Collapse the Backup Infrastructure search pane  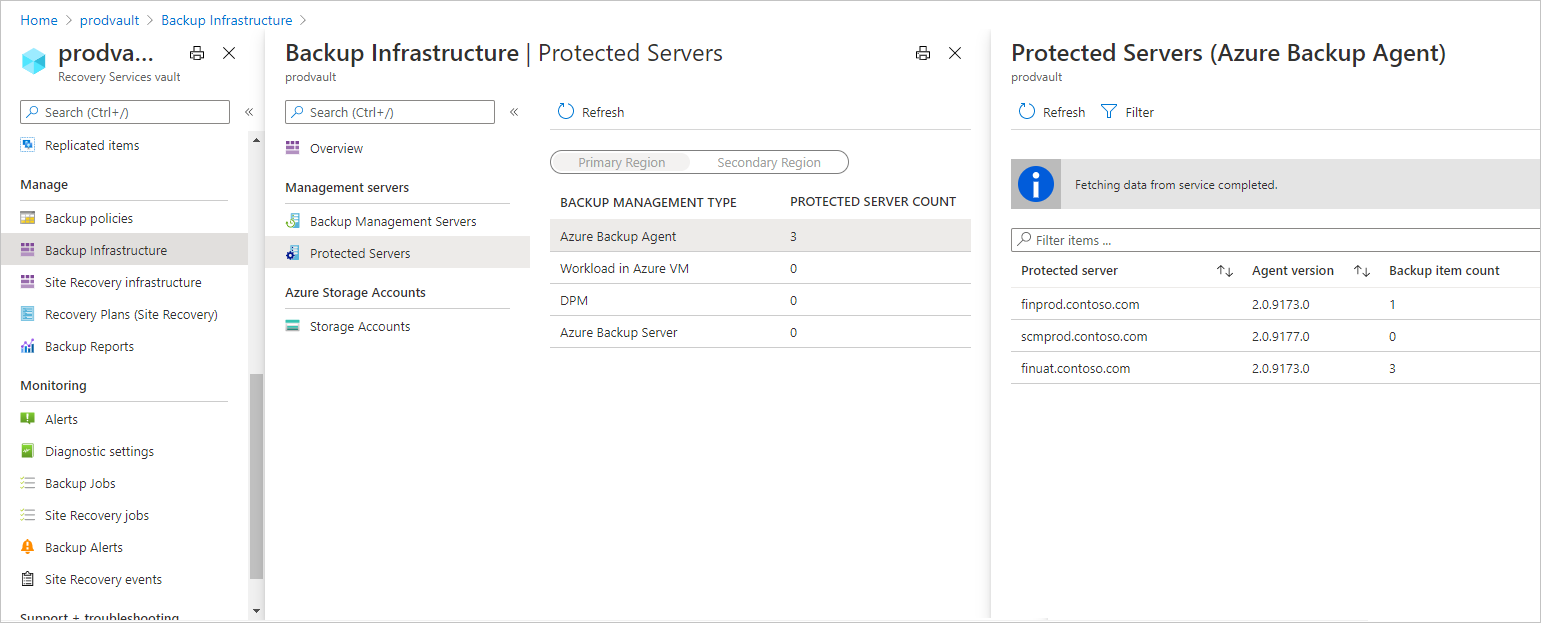(513, 111)
